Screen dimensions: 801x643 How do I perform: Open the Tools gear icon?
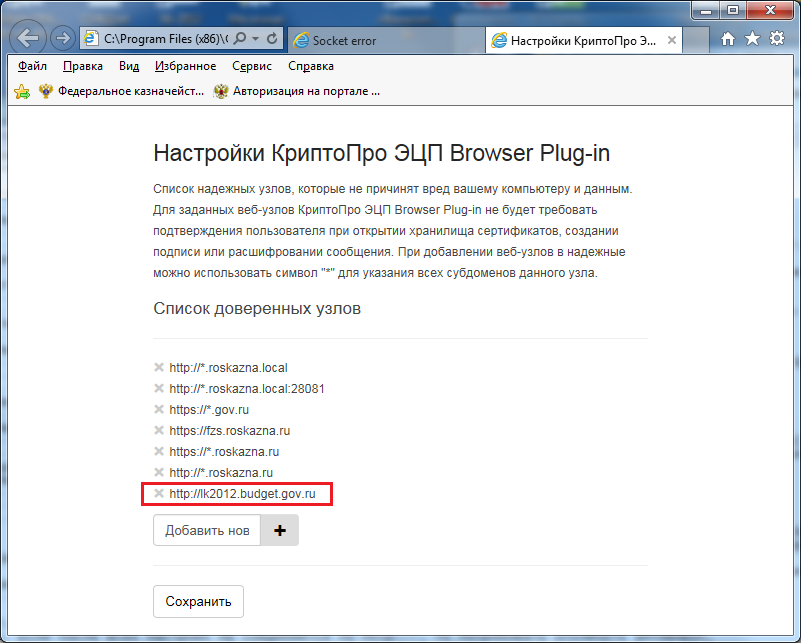click(x=776, y=38)
